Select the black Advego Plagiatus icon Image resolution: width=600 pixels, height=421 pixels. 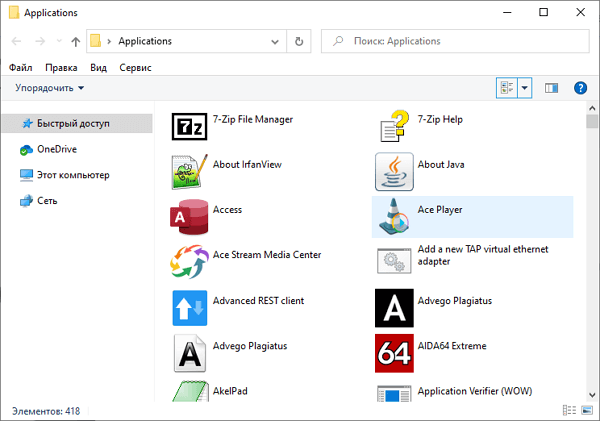[394, 308]
